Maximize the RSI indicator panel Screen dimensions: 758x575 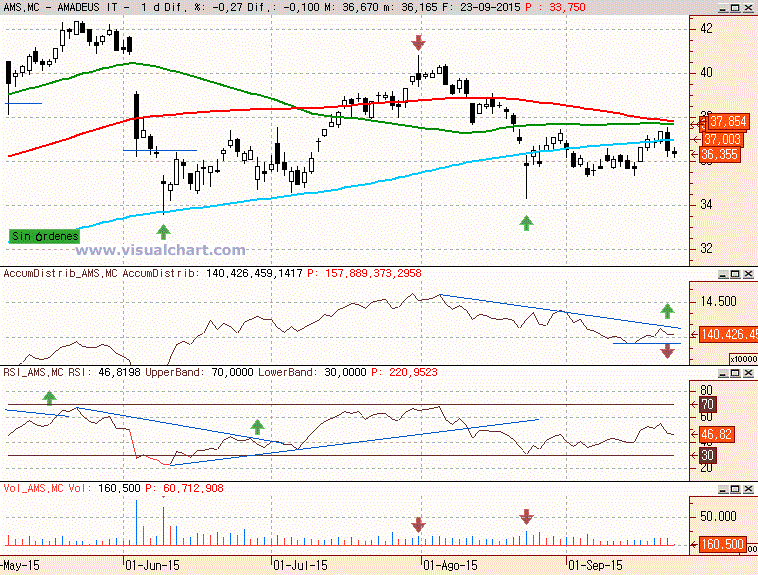coord(735,373)
